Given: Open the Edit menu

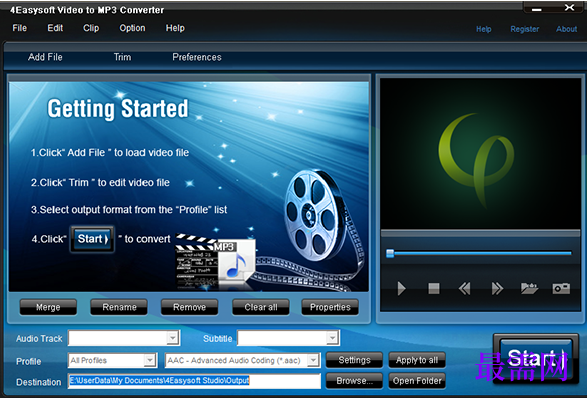Looking at the screenshot, I should point(55,28).
